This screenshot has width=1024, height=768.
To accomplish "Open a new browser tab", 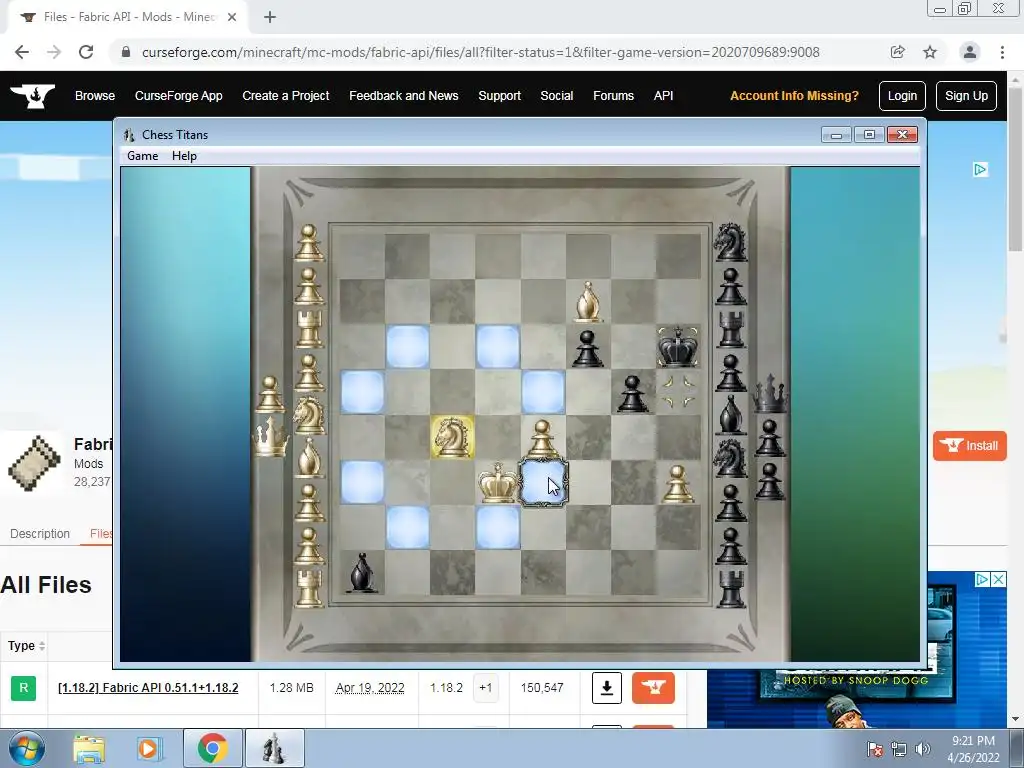I will coord(270,18).
